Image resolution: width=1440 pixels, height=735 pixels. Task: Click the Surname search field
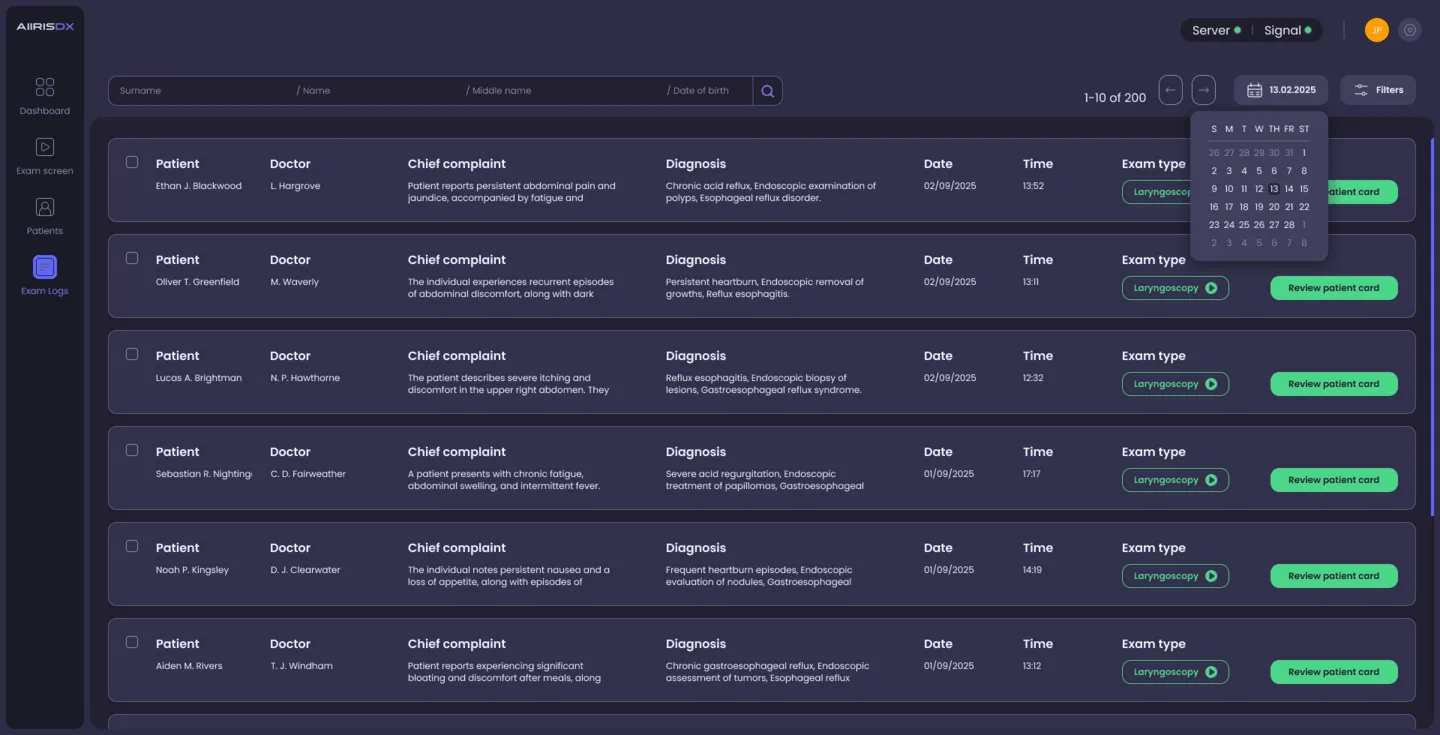click(x=202, y=91)
